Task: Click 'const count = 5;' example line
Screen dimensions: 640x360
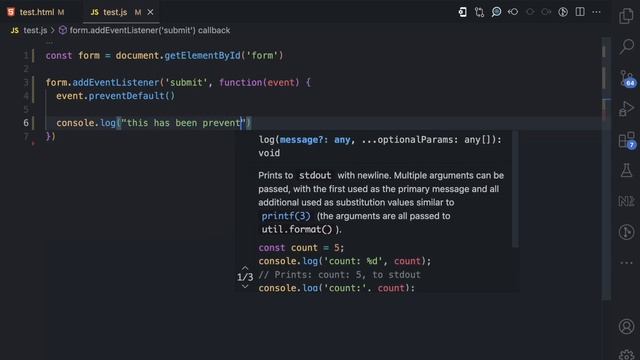Action: (x=301, y=248)
